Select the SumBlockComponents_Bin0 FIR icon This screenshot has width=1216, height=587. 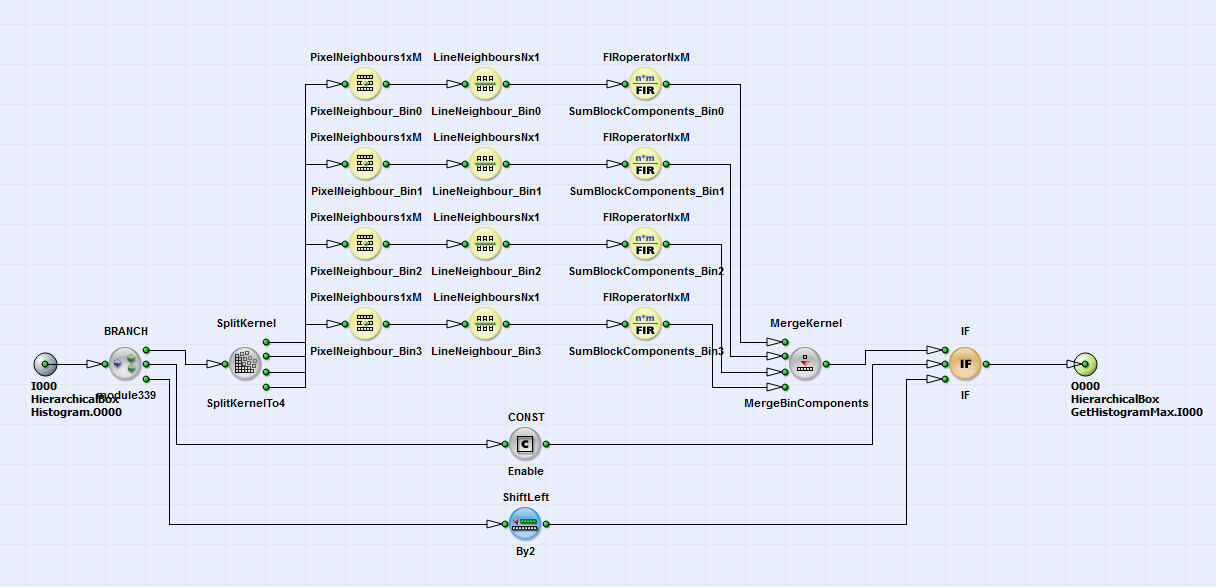[645, 84]
